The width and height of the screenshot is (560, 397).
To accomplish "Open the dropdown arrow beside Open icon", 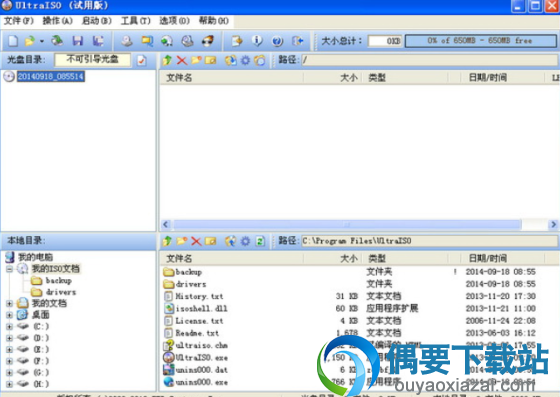I will 42,41.
